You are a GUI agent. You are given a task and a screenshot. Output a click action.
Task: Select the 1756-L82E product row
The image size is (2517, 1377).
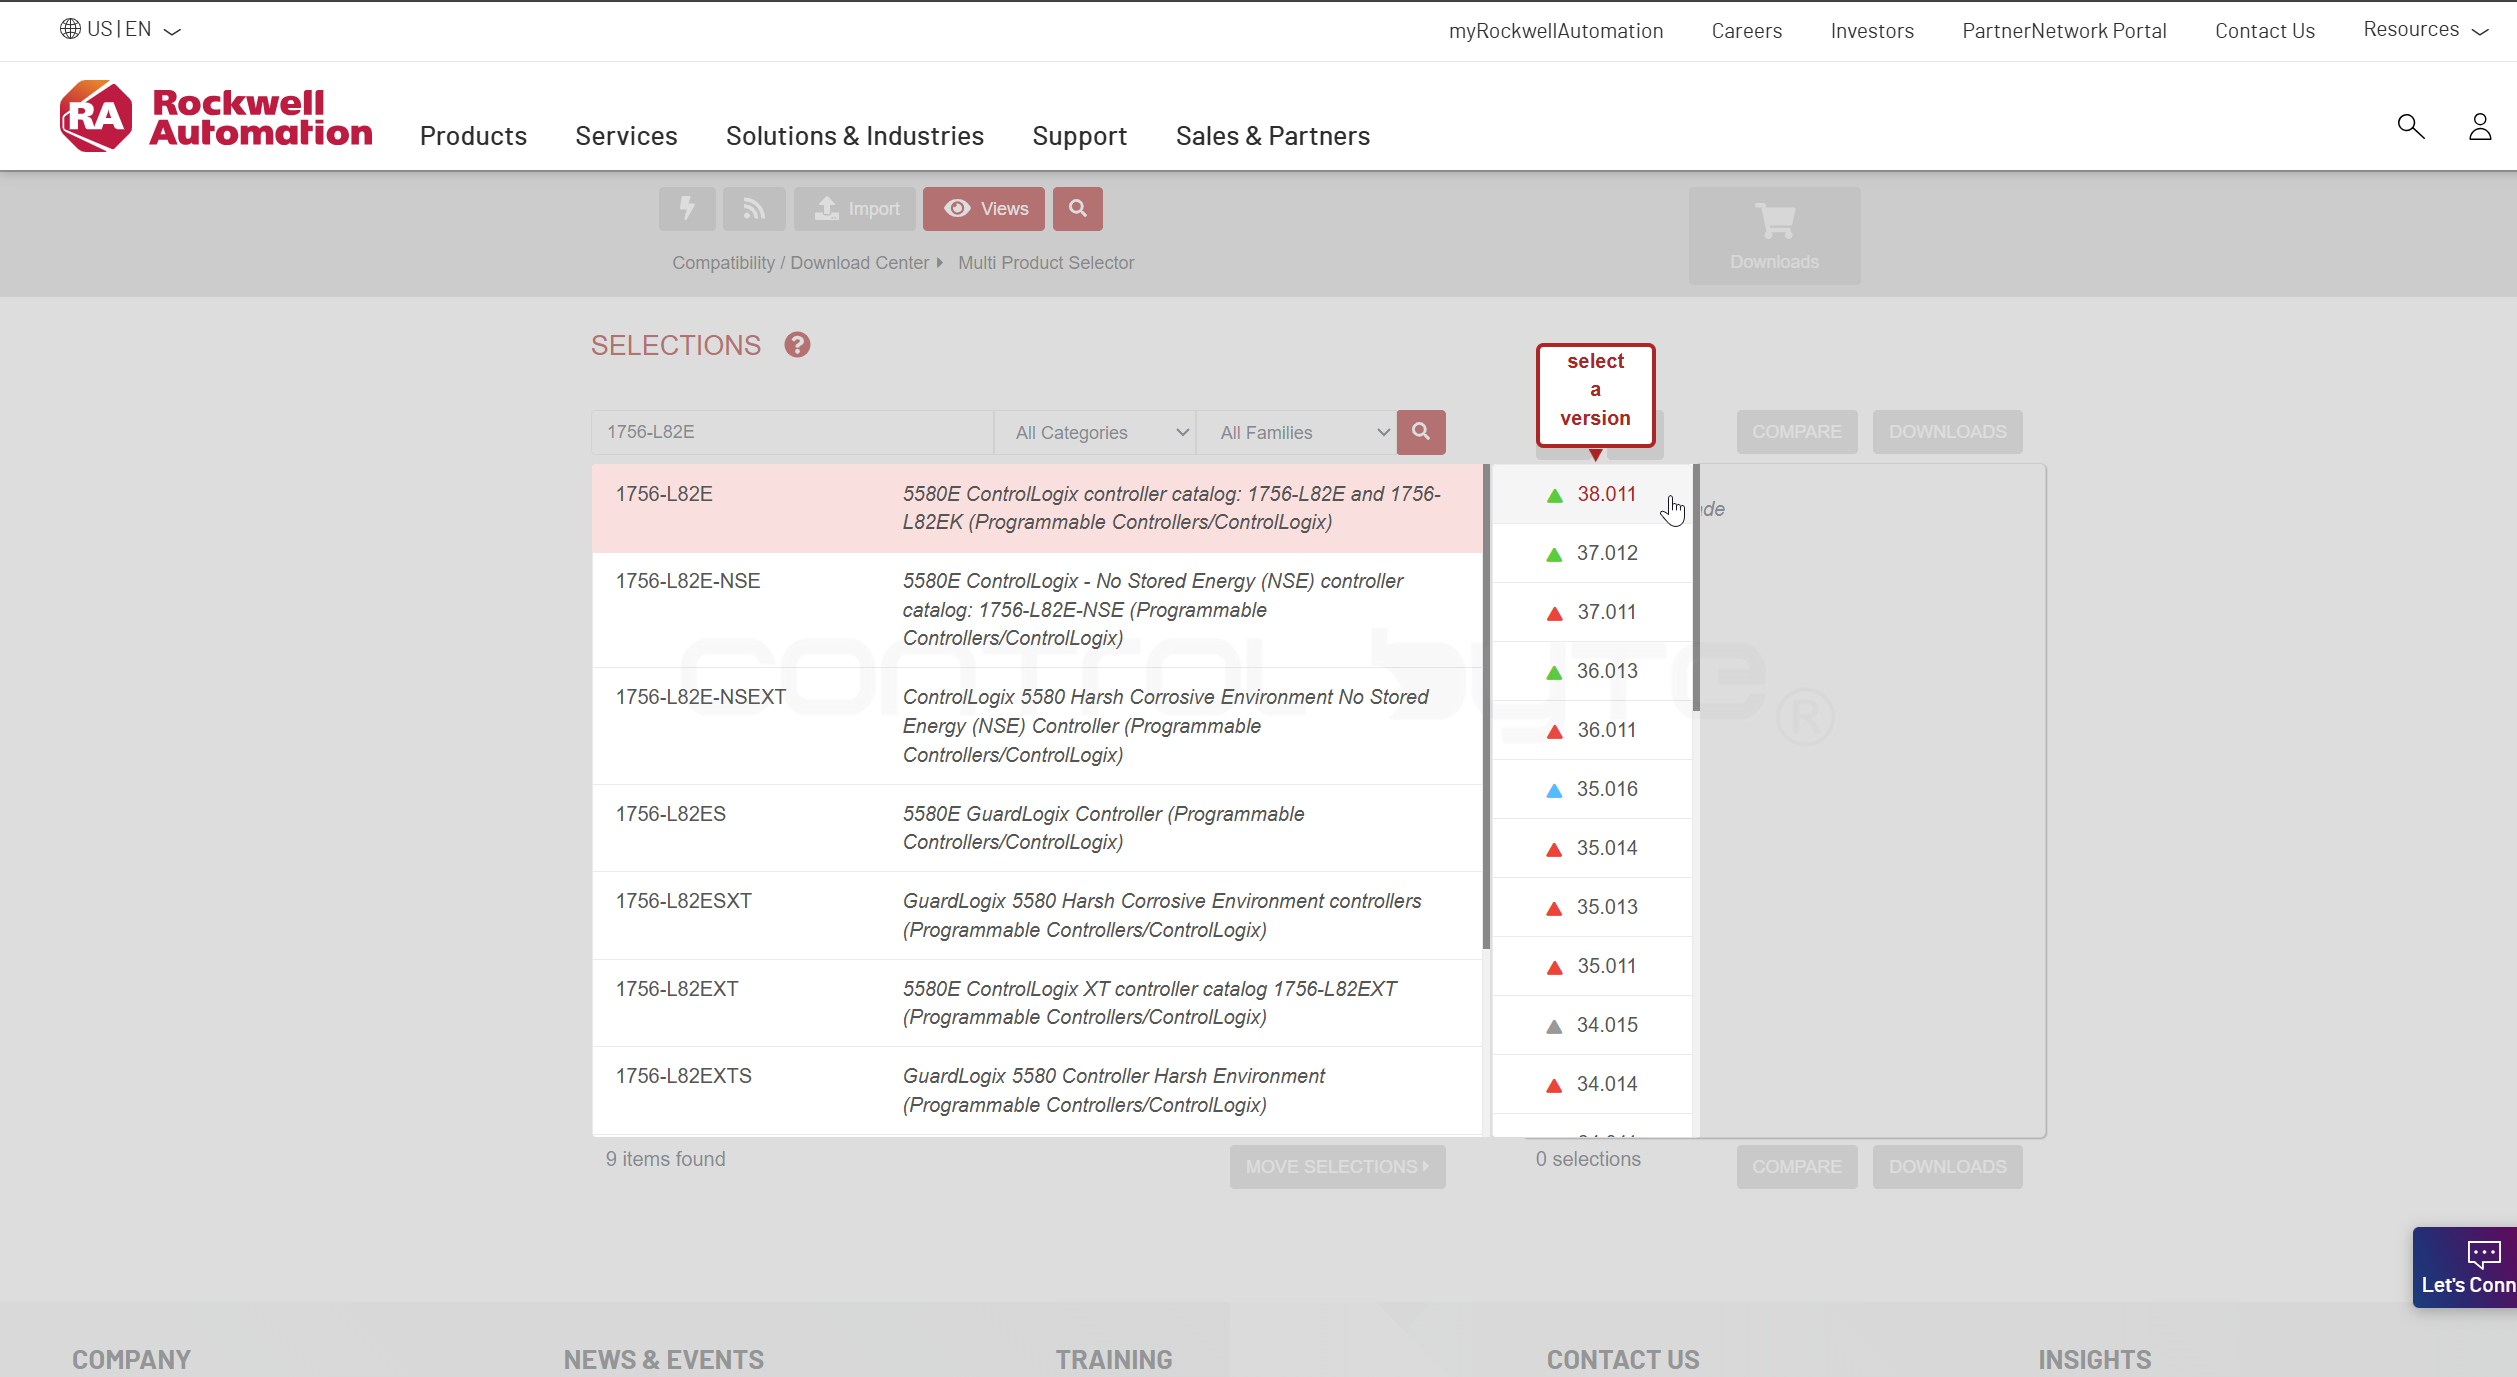point(1037,508)
